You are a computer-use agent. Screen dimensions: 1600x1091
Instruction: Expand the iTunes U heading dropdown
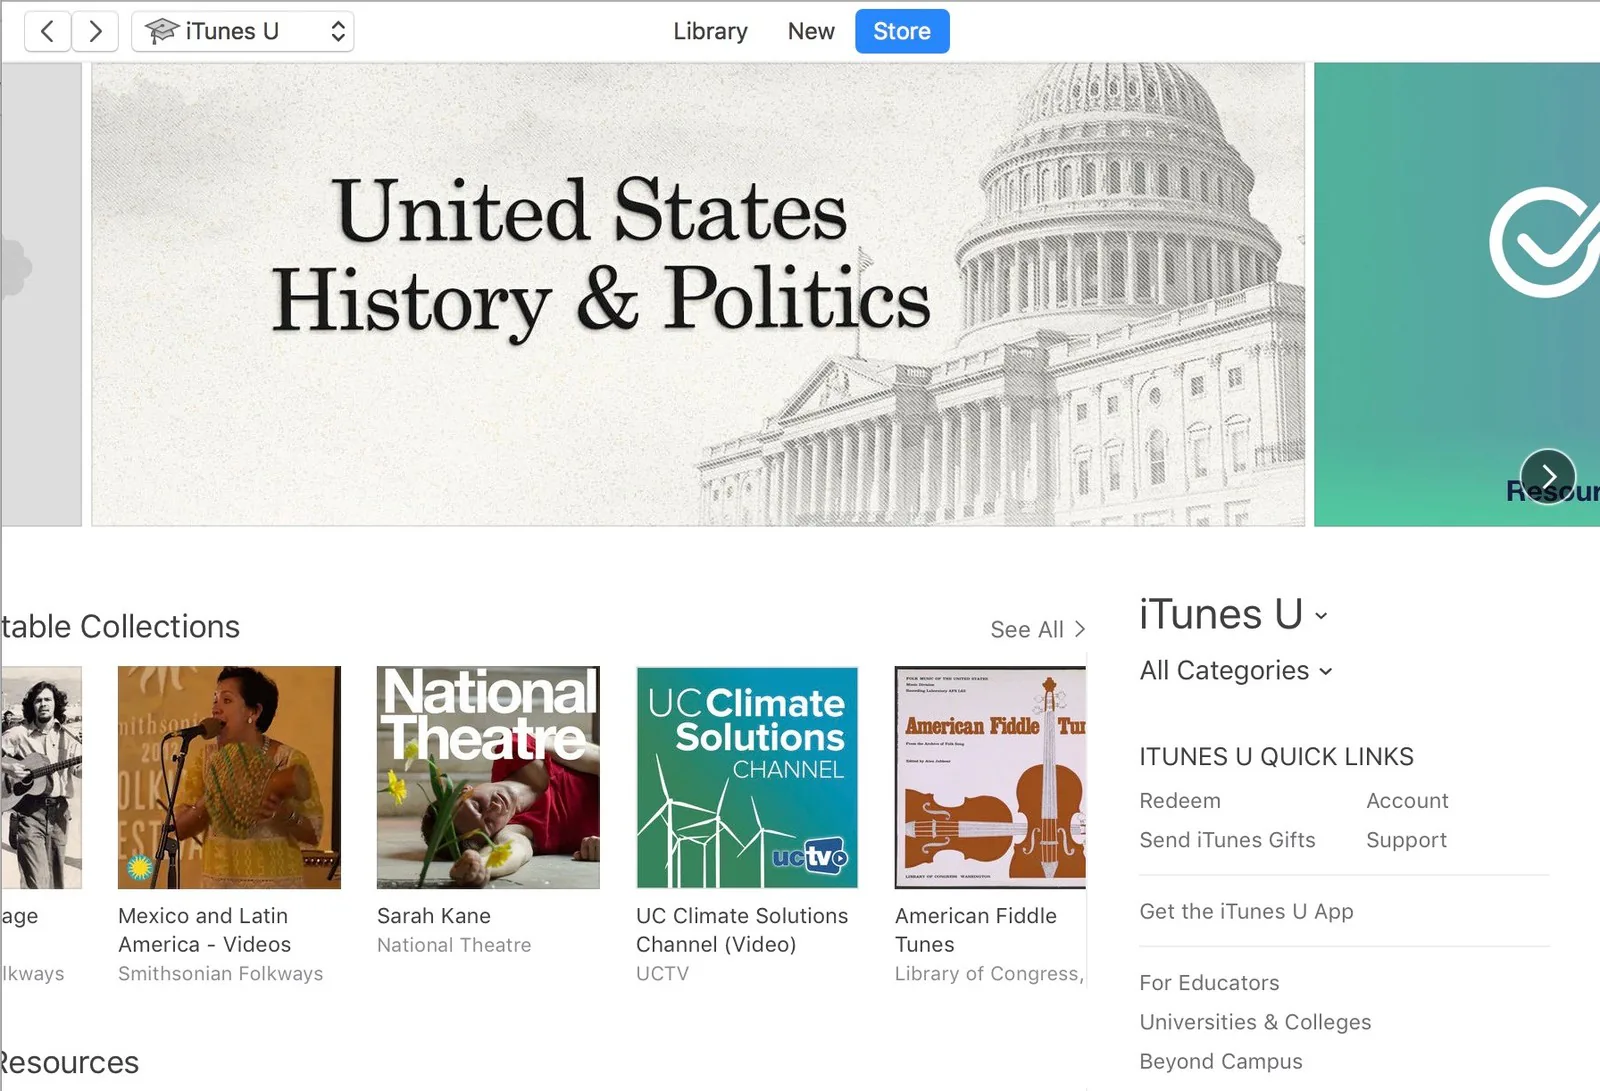(1233, 615)
